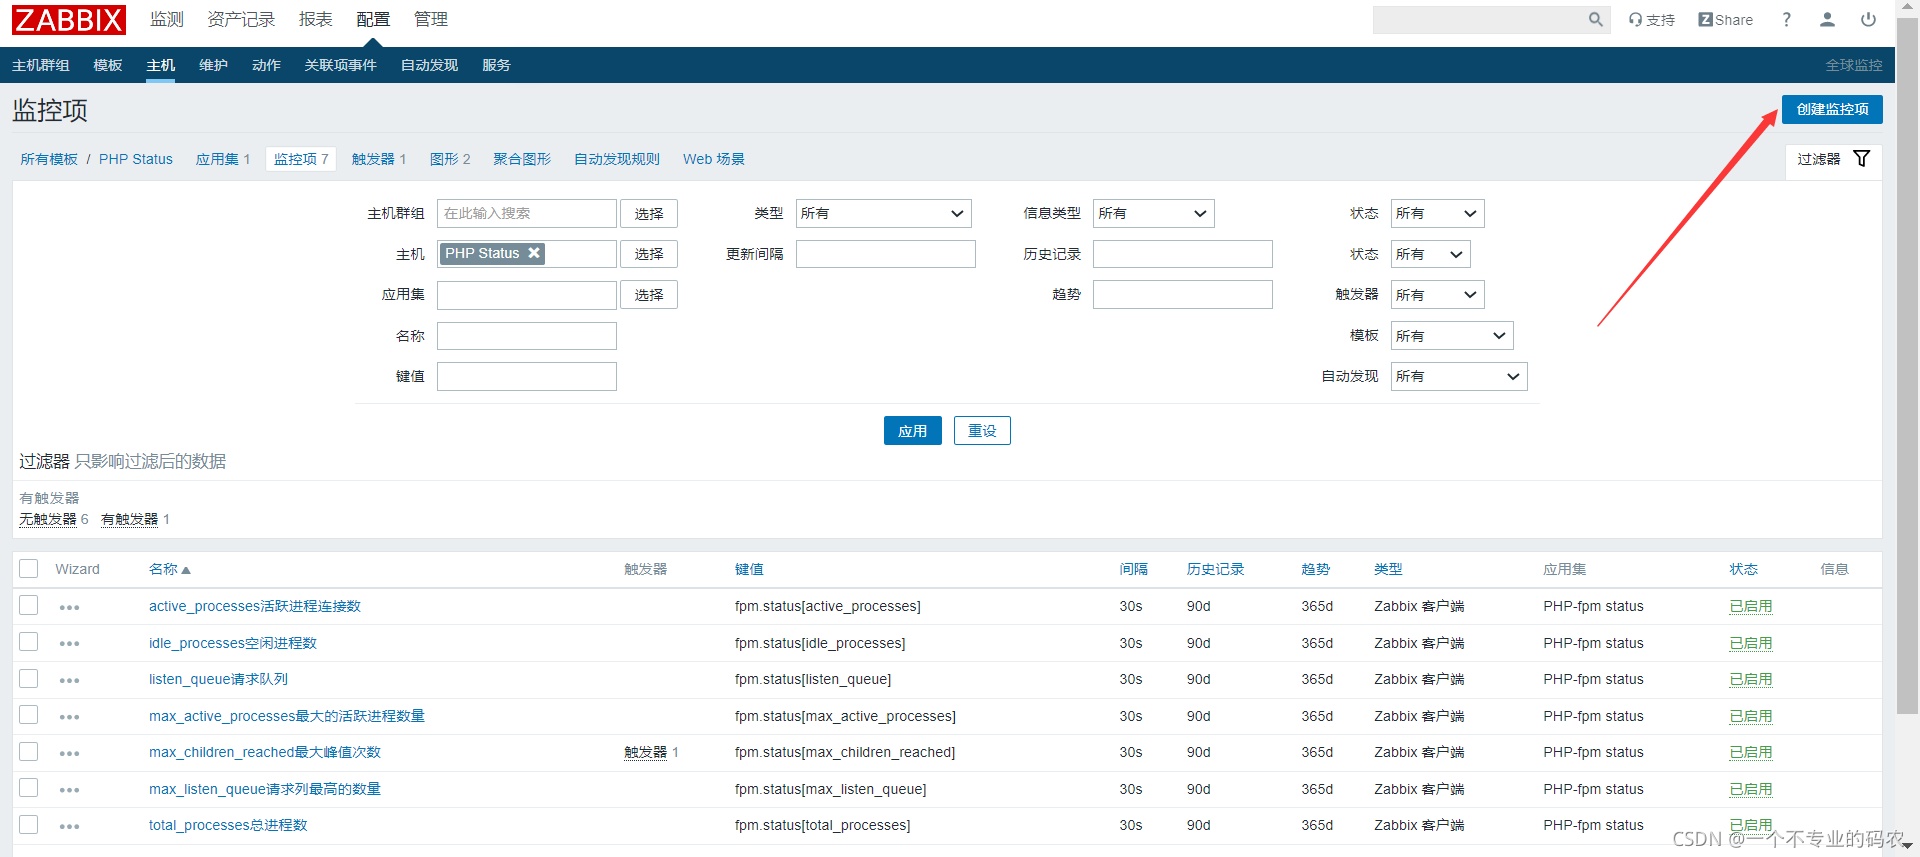Open the second 状态 dropdown
The height and width of the screenshot is (857, 1920).
(1430, 254)
